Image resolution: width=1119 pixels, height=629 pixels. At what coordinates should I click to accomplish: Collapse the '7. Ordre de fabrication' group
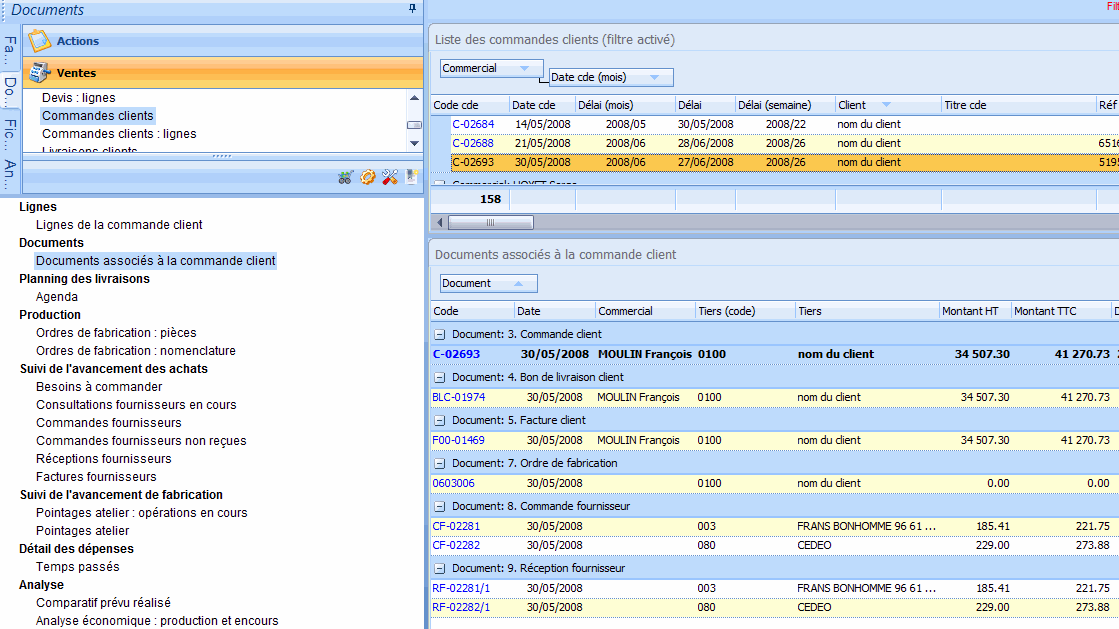pos(439,463)
